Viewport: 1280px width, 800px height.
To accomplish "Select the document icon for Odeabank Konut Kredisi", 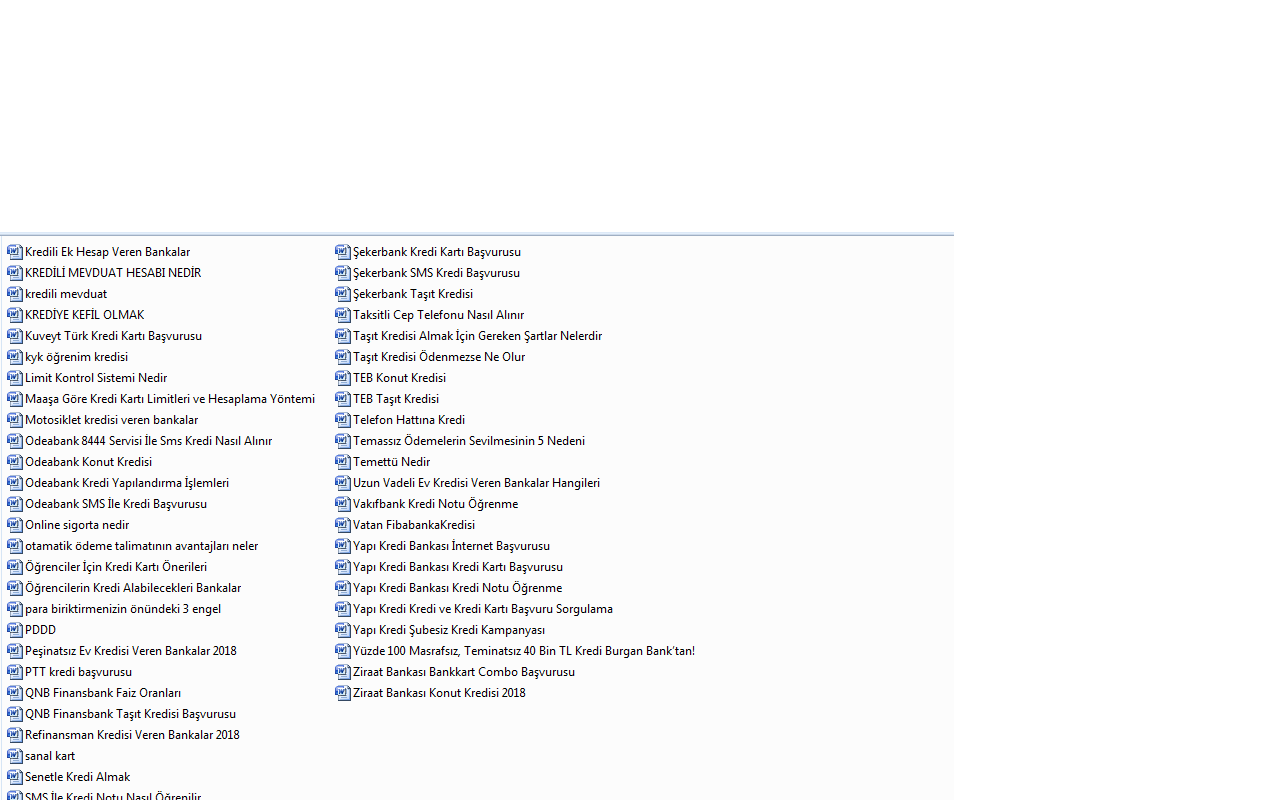I will (x=15, y=462).
